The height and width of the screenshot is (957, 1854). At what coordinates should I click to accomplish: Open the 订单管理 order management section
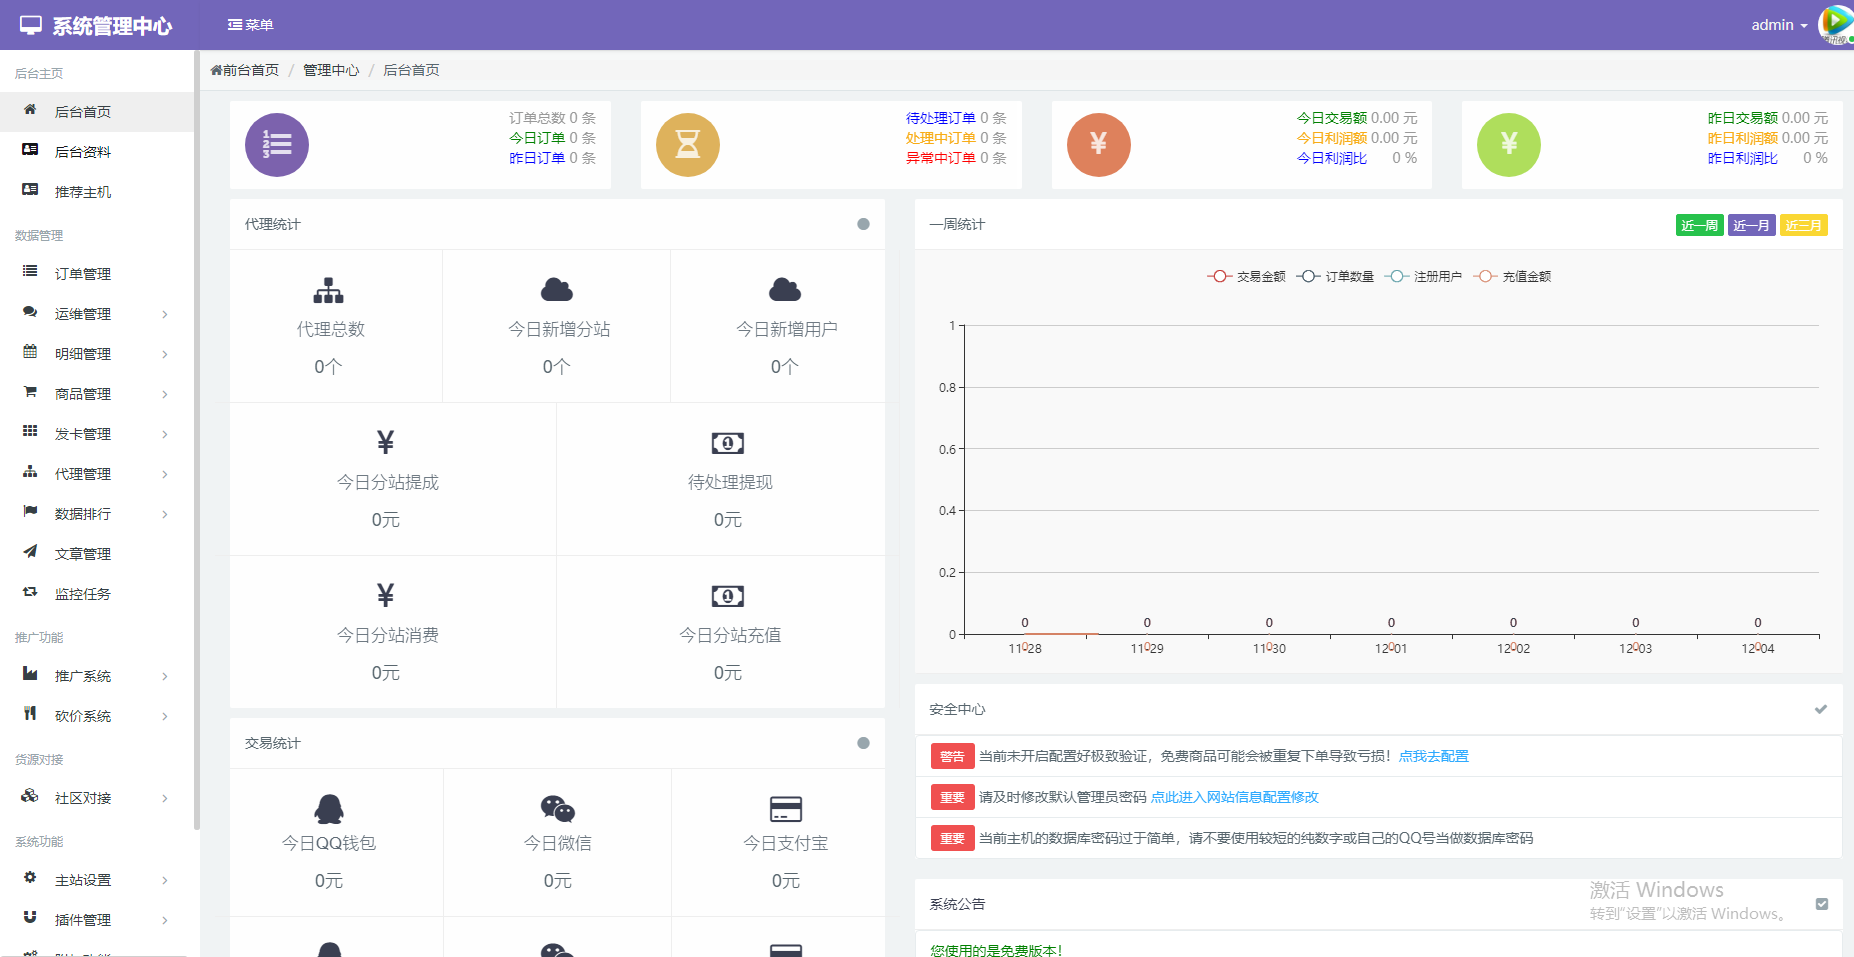click(x=84, y=273)
